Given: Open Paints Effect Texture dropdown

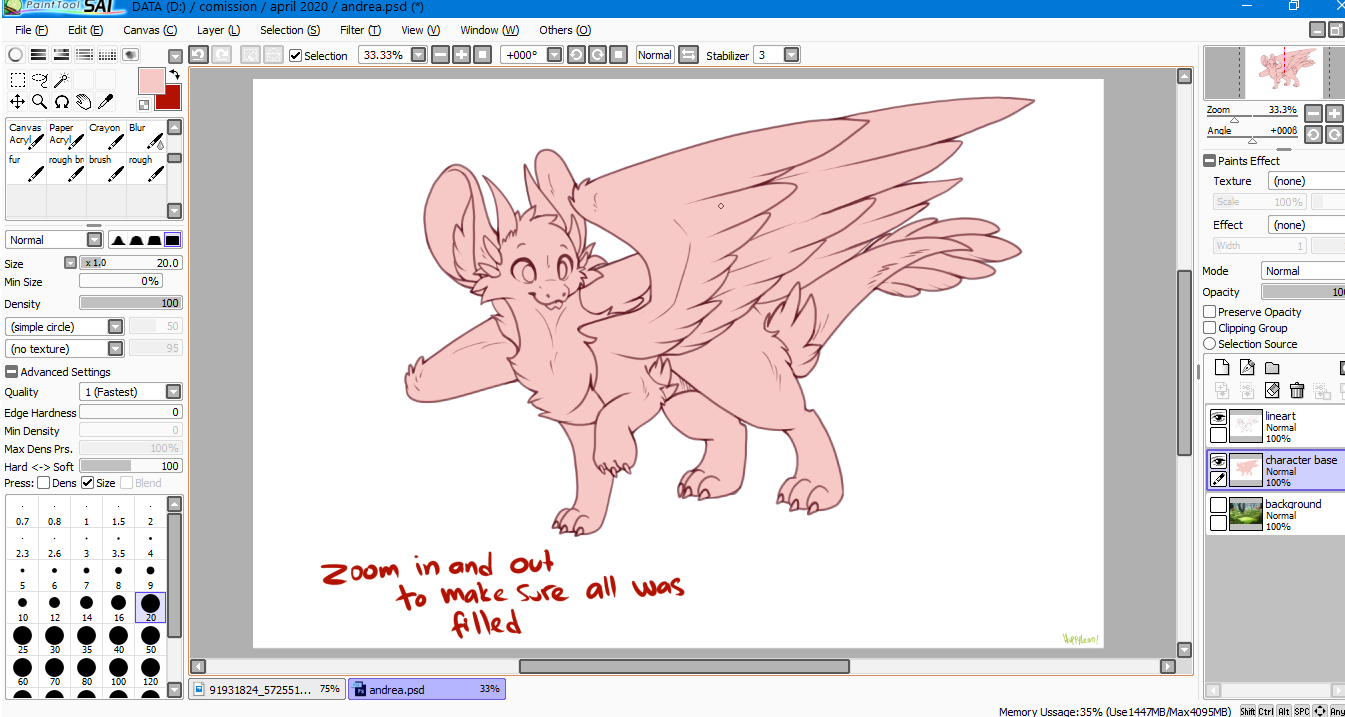Looking at the screenshot, I should coord(1306,181).
